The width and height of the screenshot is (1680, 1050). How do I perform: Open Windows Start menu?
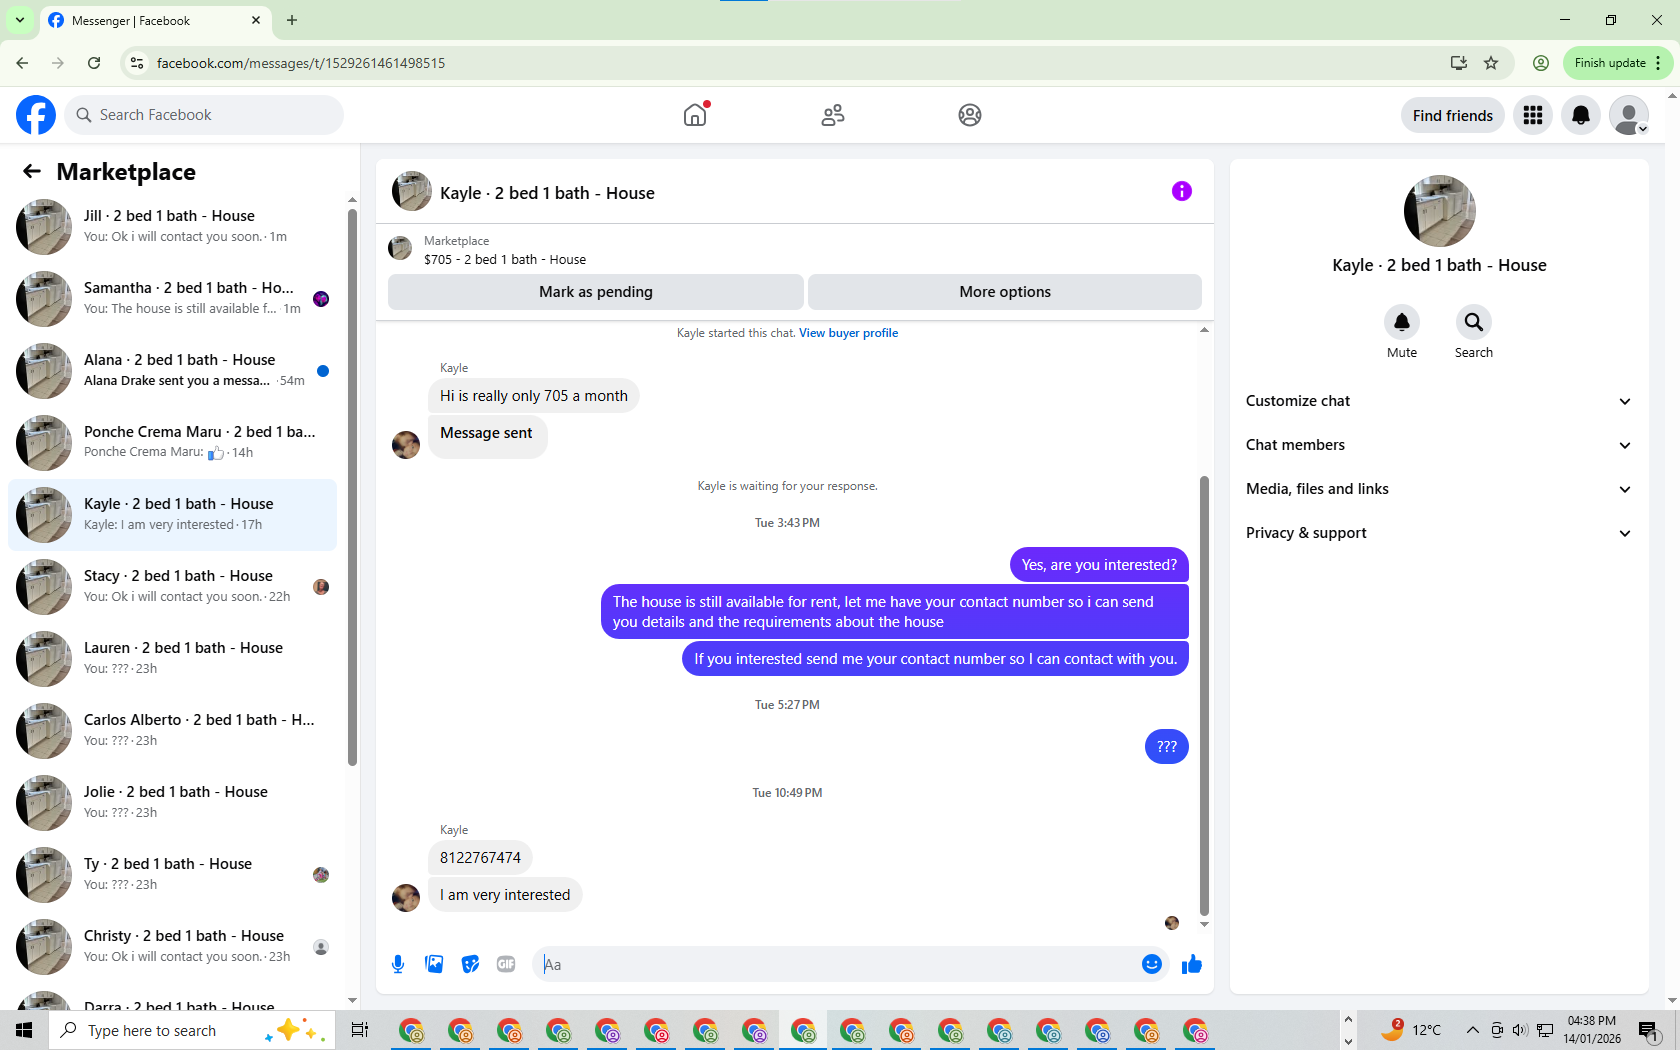pyautogui.click(x=24, y=1030)
